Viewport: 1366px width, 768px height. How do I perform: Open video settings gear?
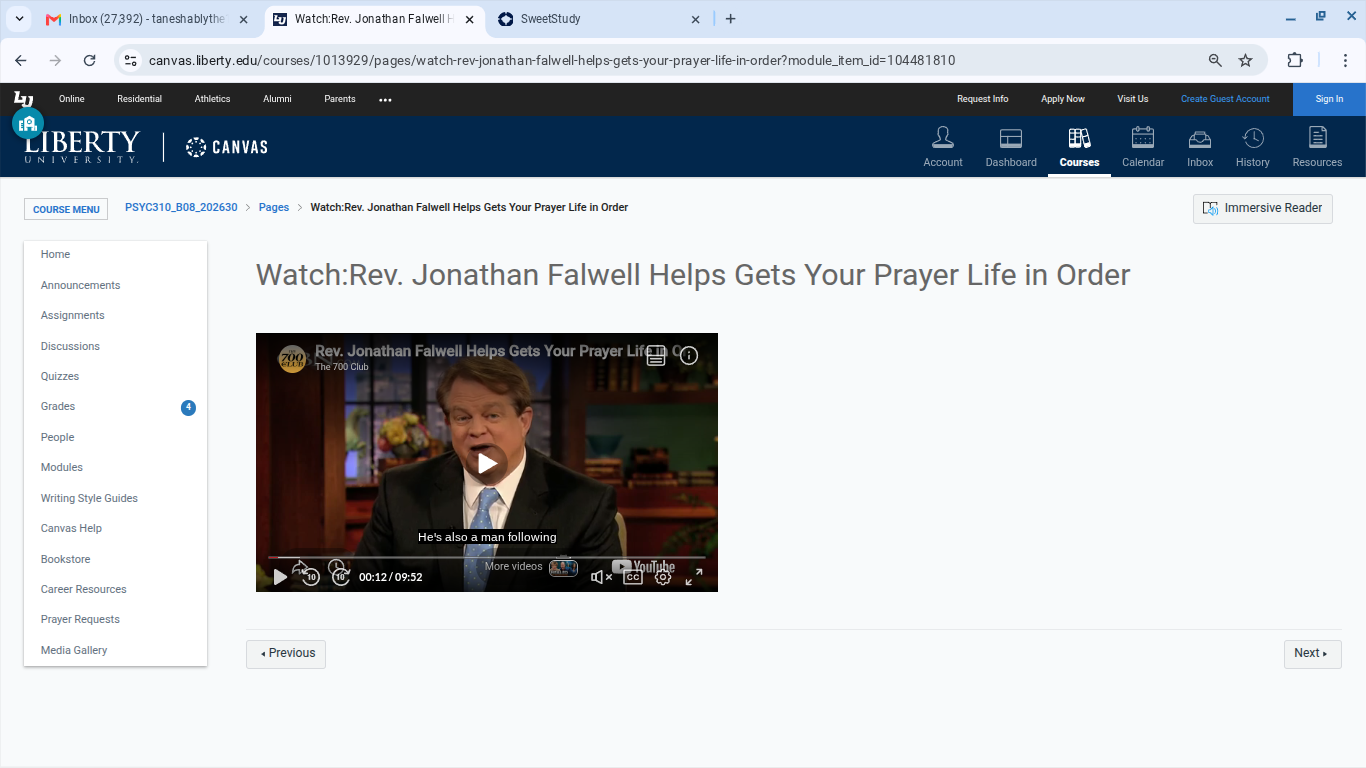tap(663, 577)
